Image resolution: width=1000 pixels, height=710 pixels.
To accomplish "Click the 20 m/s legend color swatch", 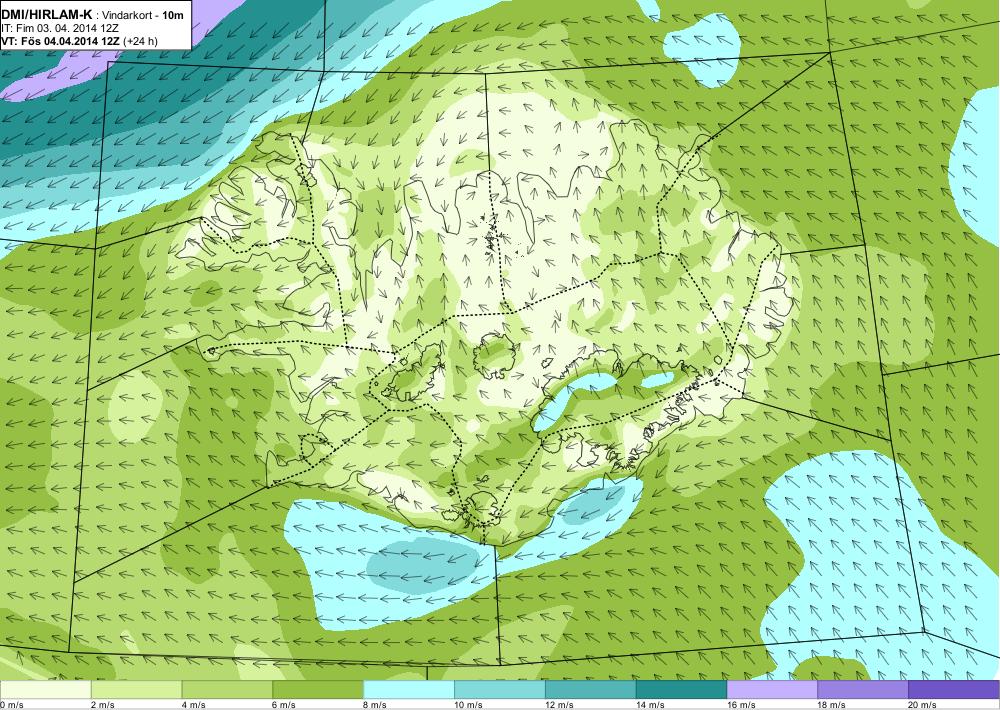I will point(954,690).
